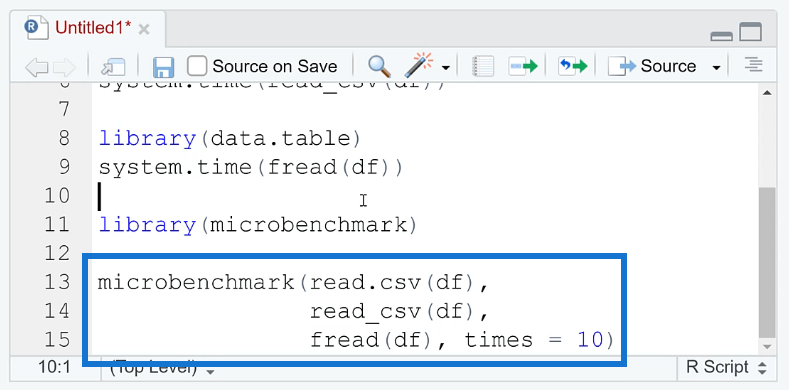Toggle Source on Save checkbox
This screenshot has width=789, height=390.
[x=197, y=66]
